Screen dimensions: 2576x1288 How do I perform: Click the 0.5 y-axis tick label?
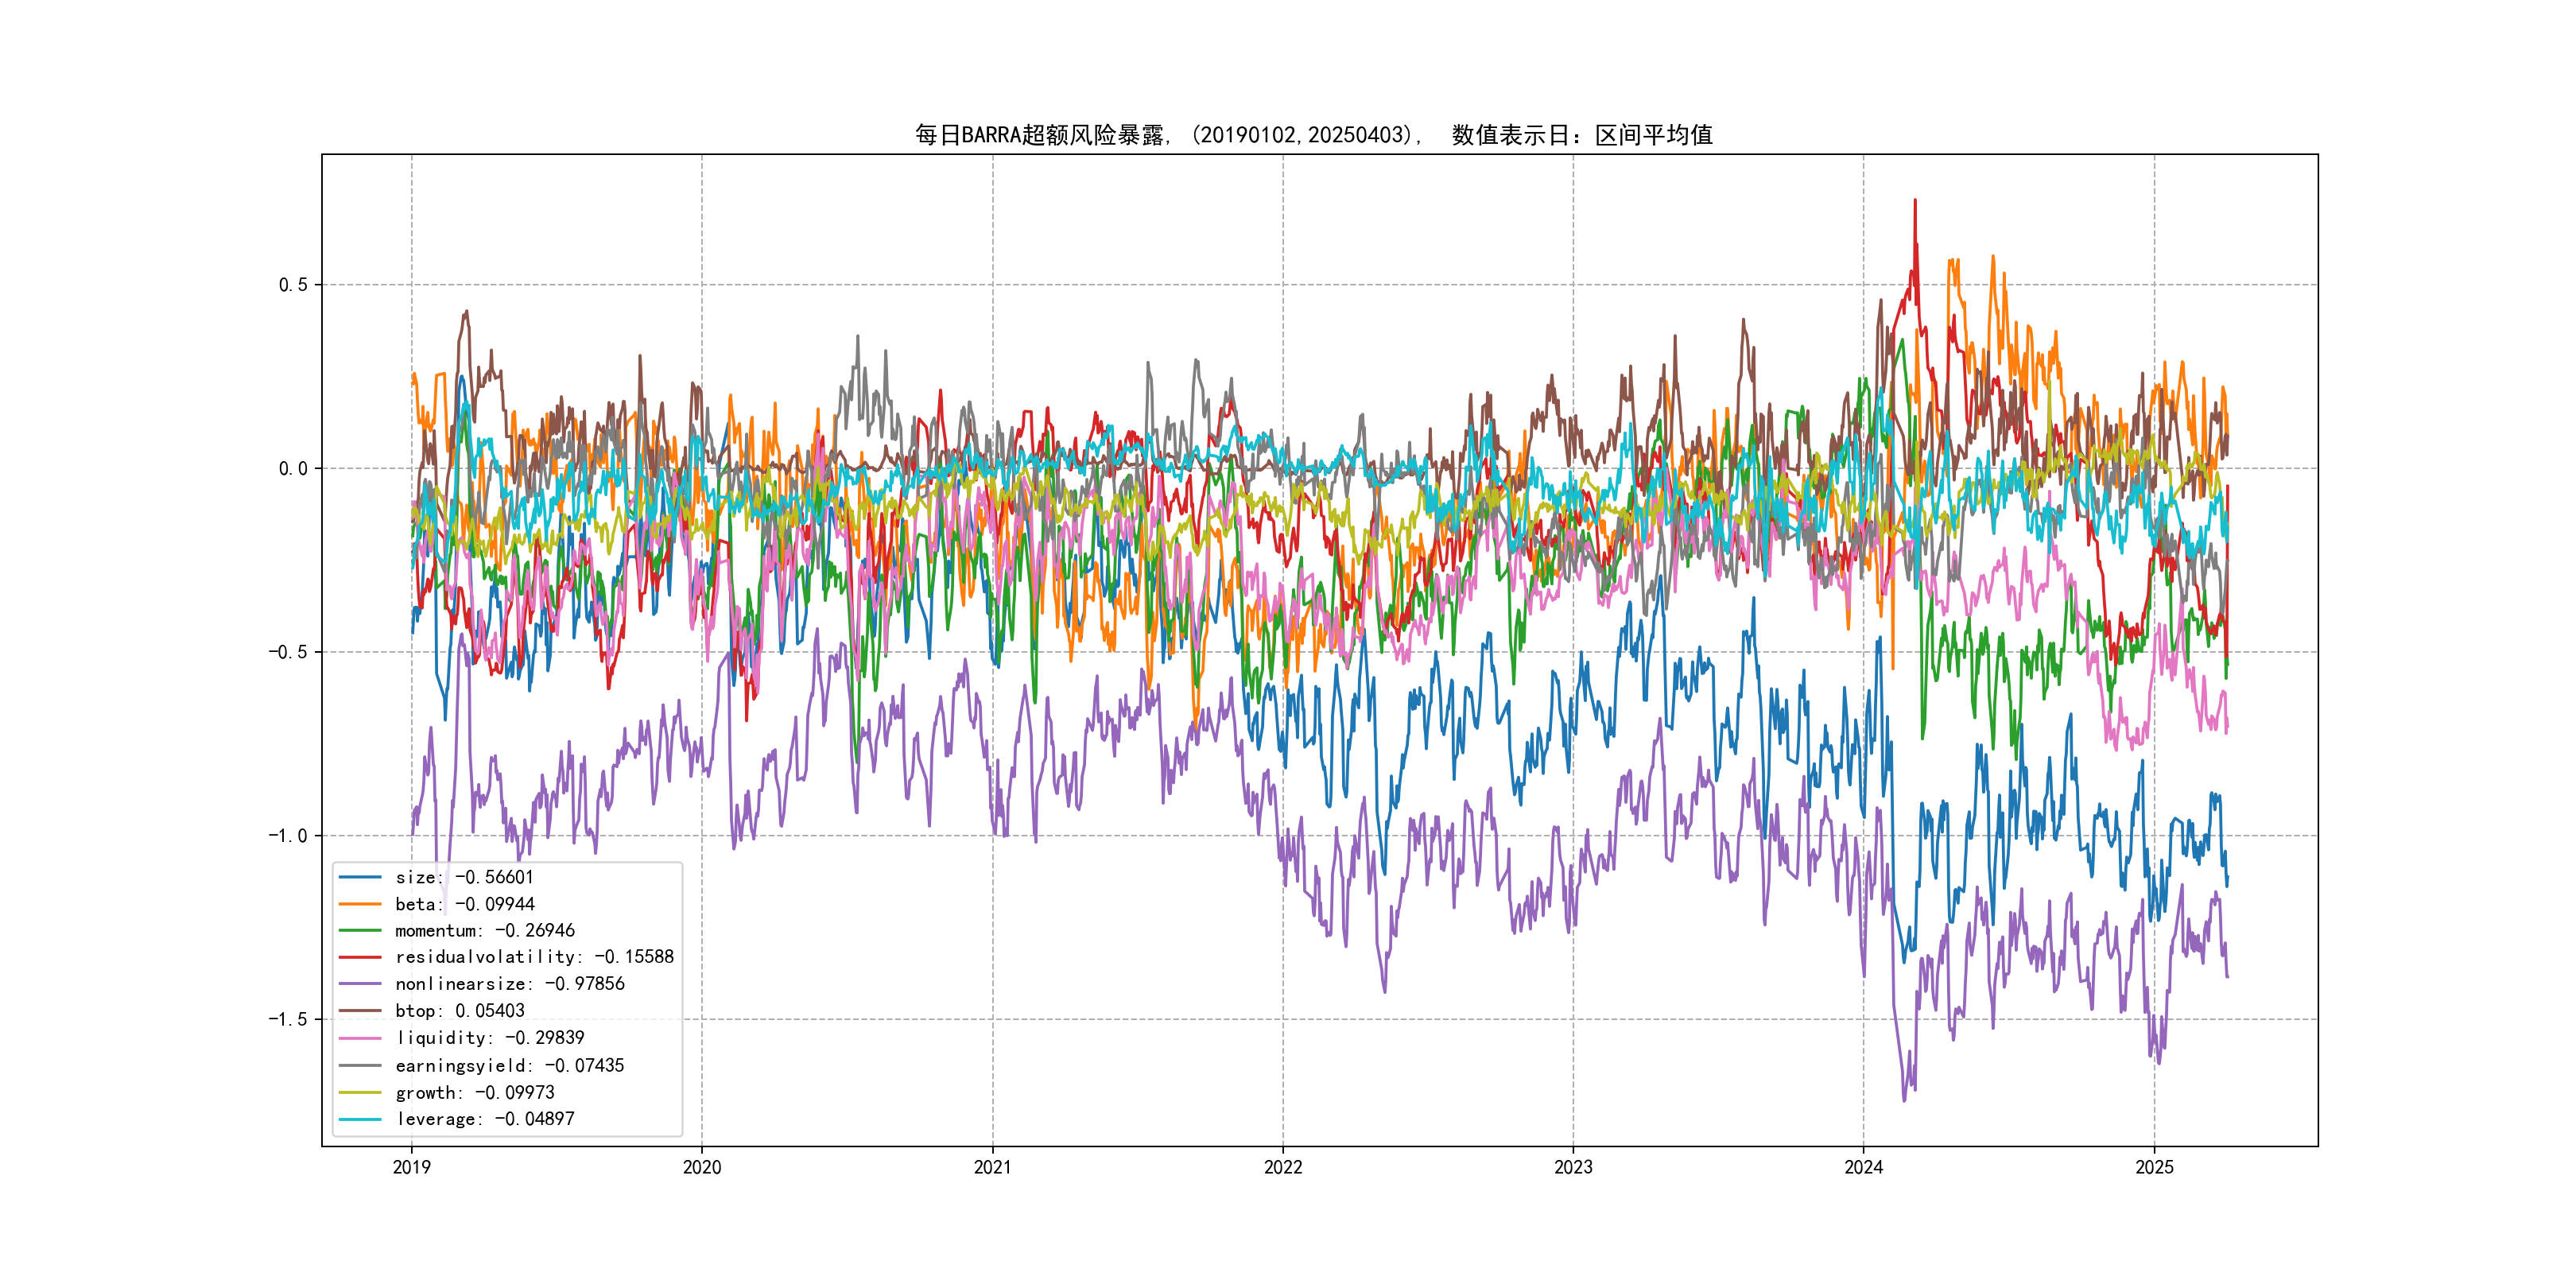click(x=293, y=285)
